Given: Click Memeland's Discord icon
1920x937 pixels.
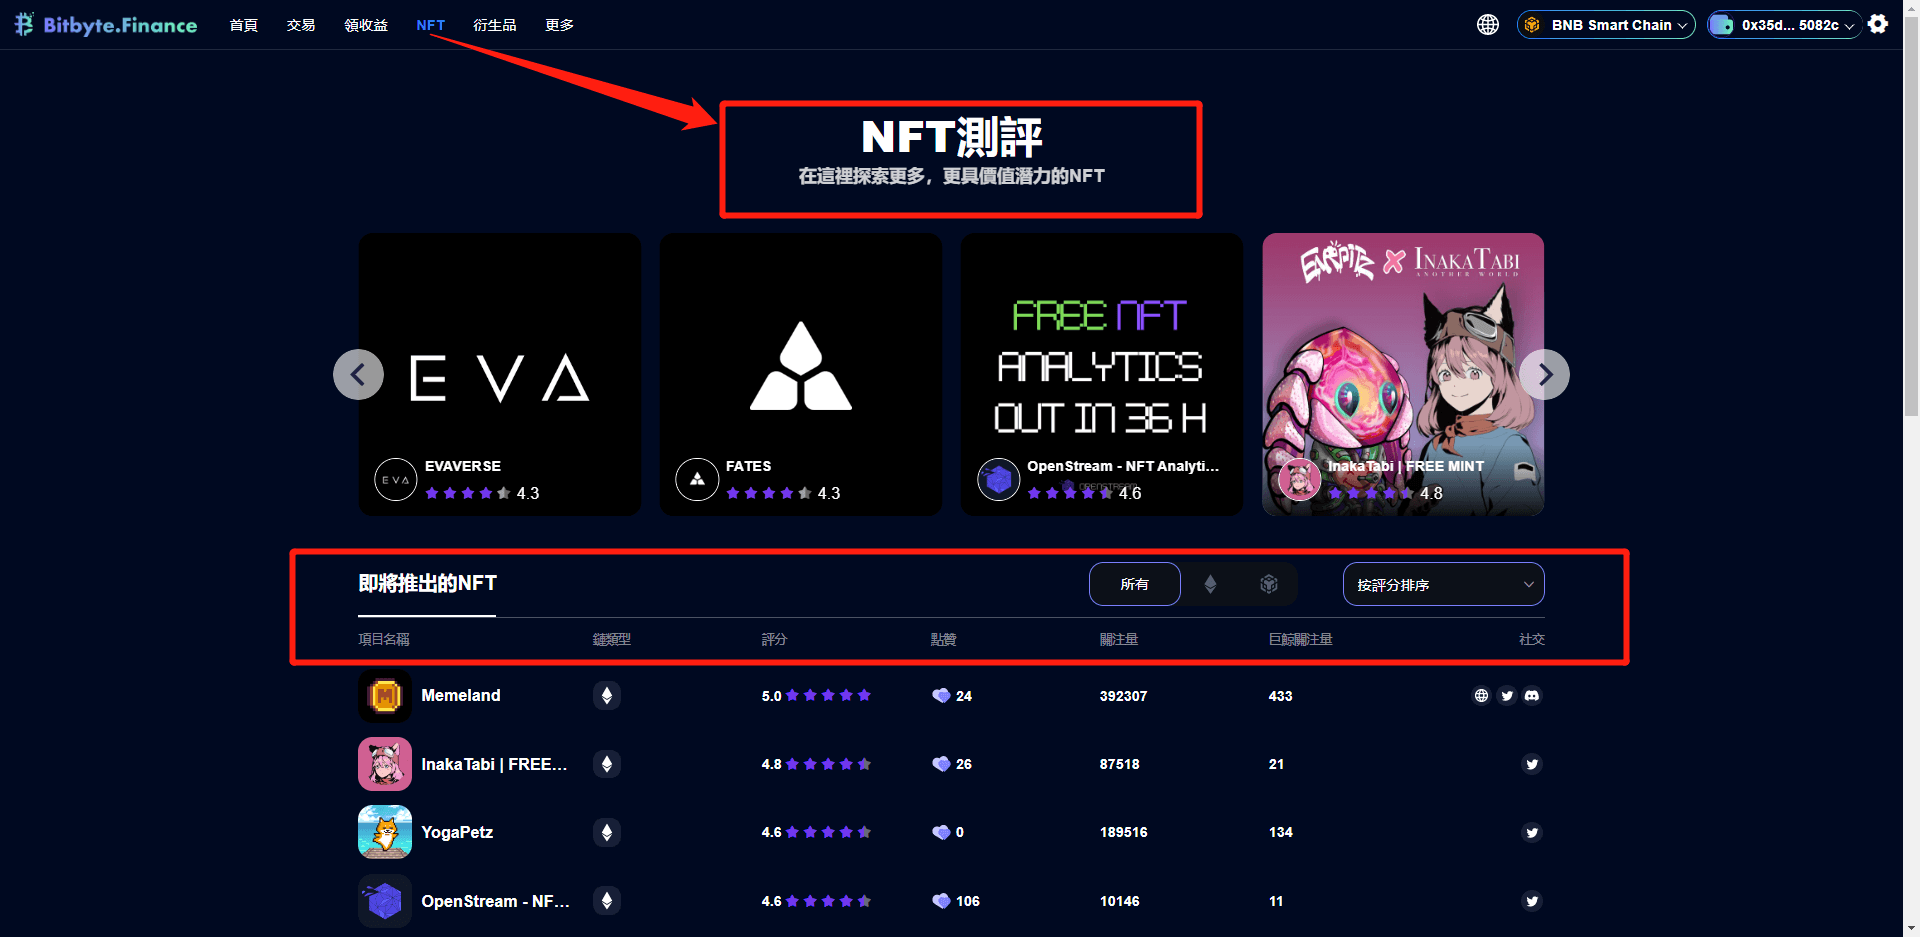Looking at the screenshot, I should pyautogui.click(x=1532, y=696).
